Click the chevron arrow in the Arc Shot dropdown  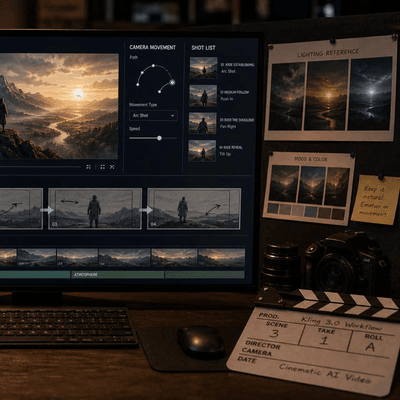pos(172,115)
